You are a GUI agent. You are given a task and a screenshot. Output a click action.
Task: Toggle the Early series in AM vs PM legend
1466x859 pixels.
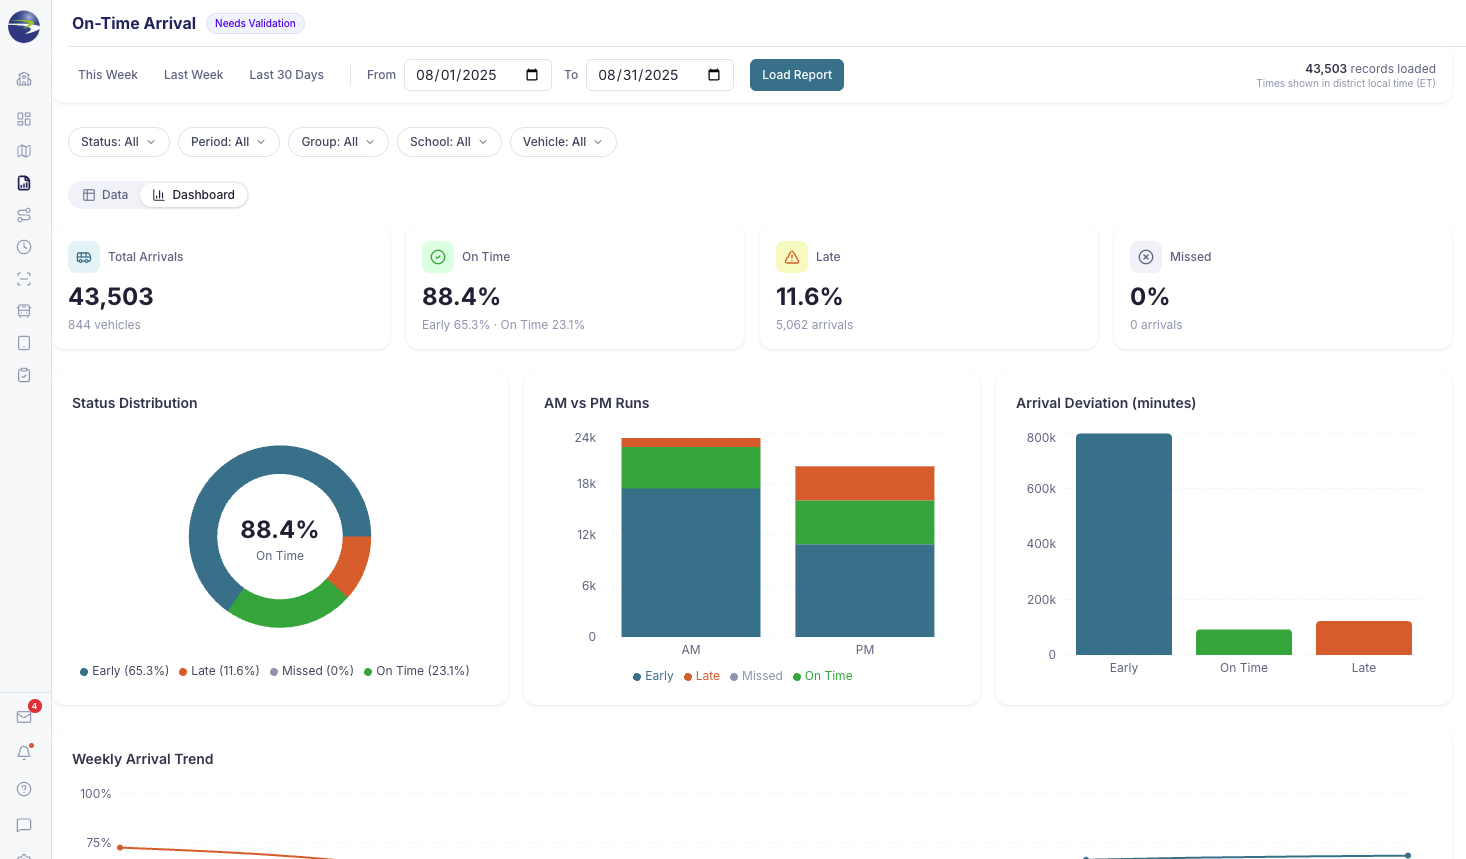point(653,676)
